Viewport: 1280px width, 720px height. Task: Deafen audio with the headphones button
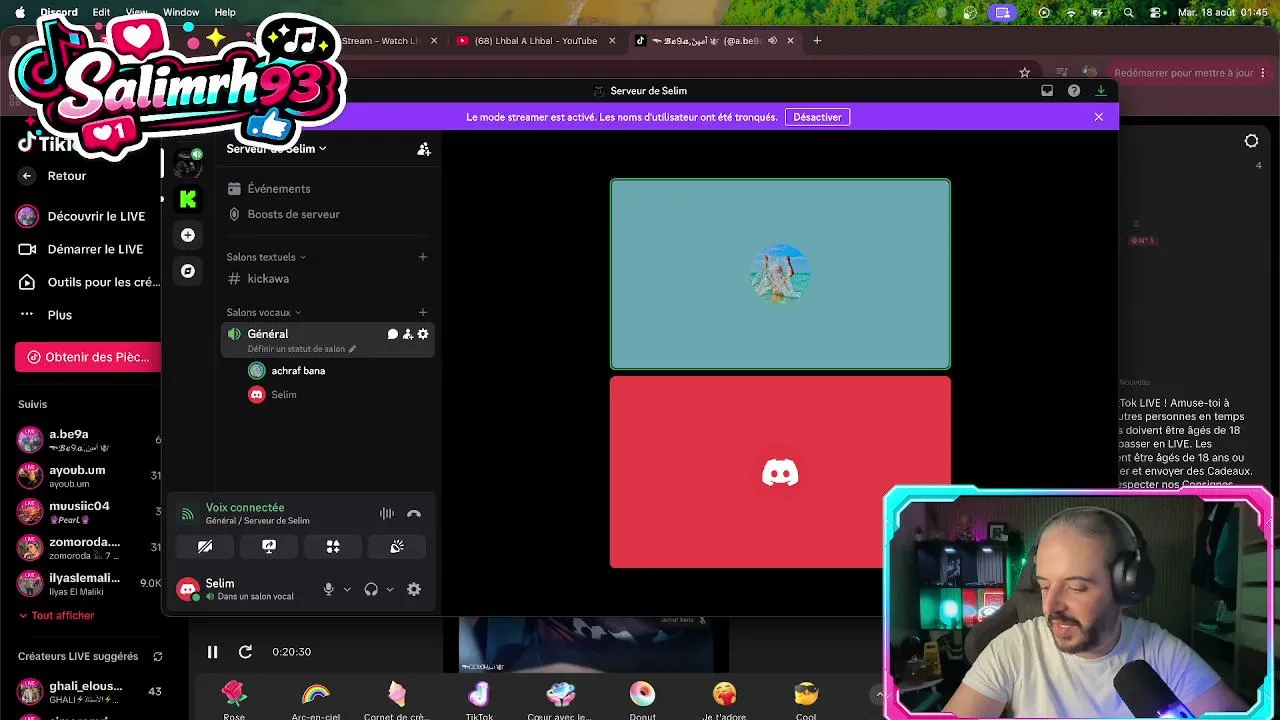click(x=371, y=590)
